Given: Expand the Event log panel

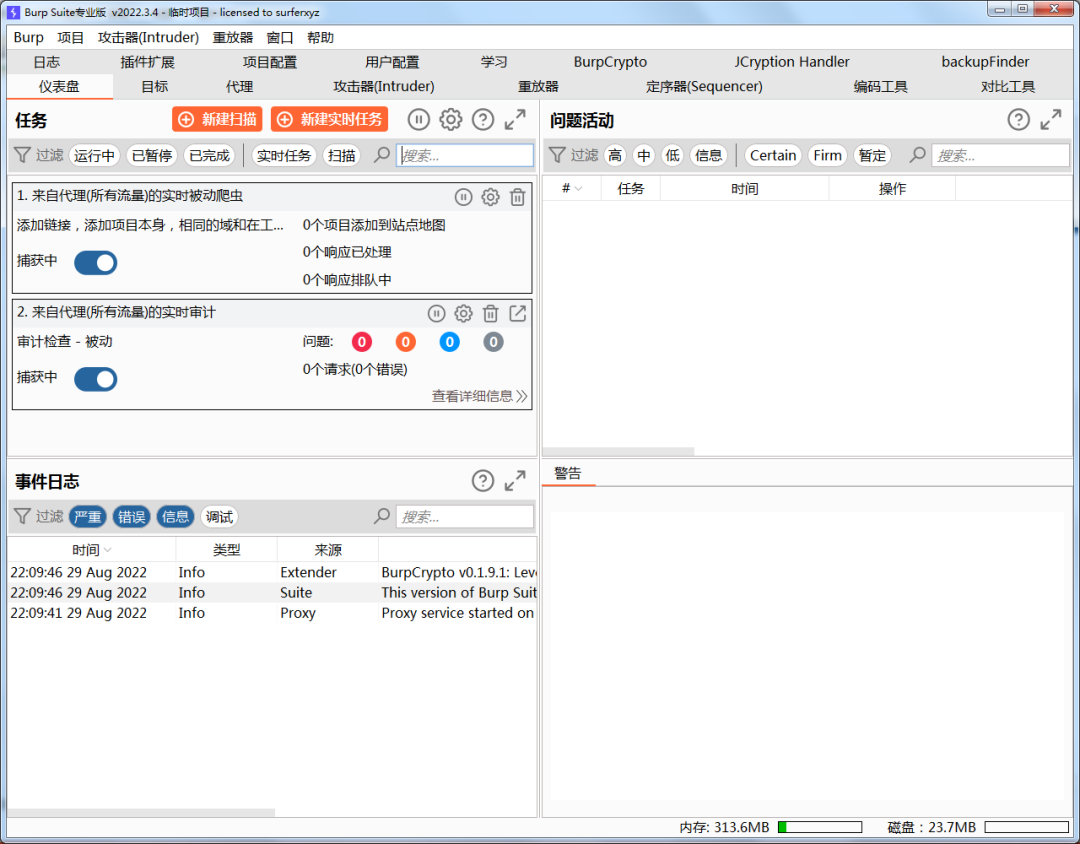Looking at the screenshot, I should 515,481.
